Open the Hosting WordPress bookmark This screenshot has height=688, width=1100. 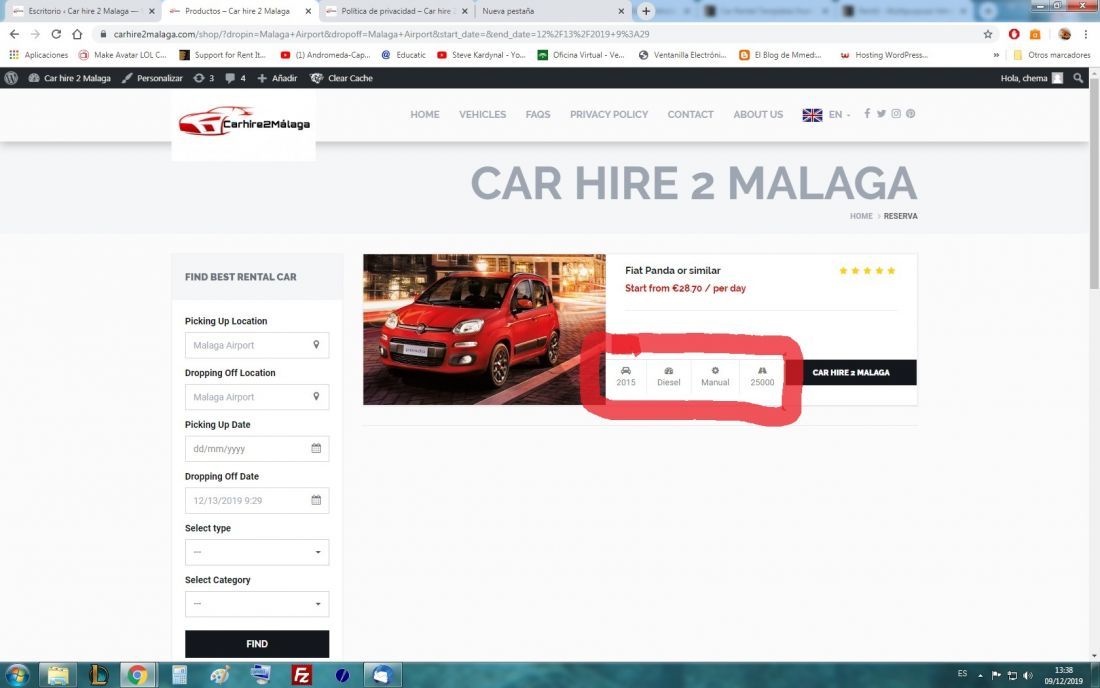[x=884, y=55]
